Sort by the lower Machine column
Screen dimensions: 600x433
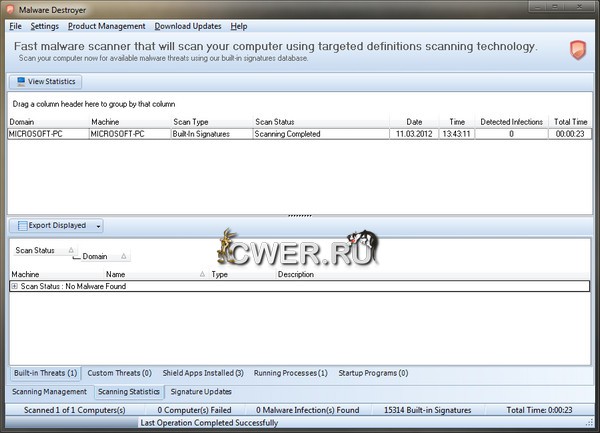pos(57,274)
